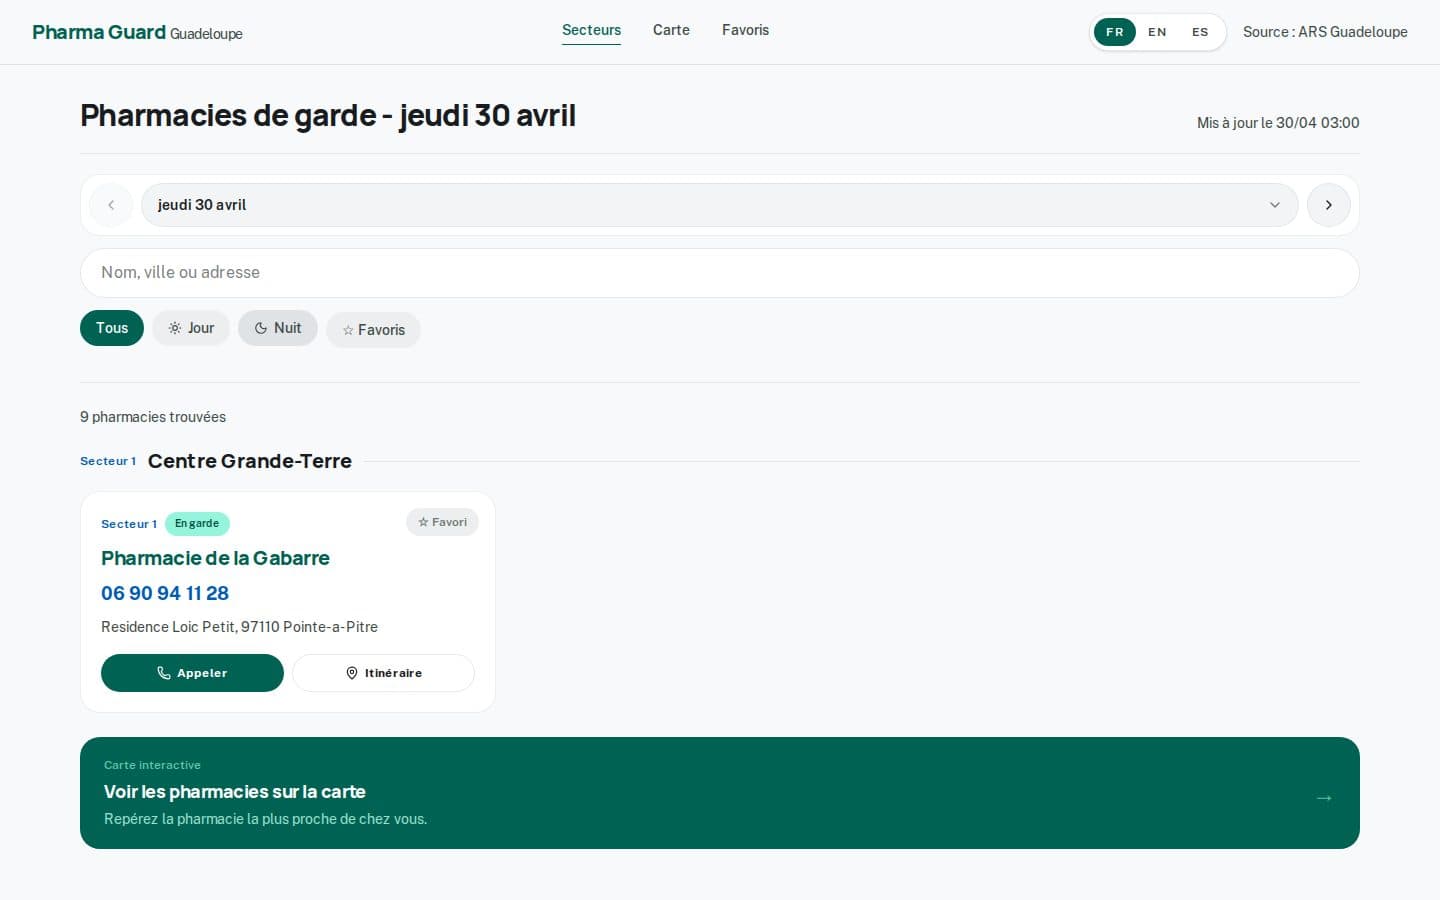This screenshot has height=900, width=1440.
Task: Mark Pharmacie de la Gabarre as Favori
Action: tap(442, 522)
